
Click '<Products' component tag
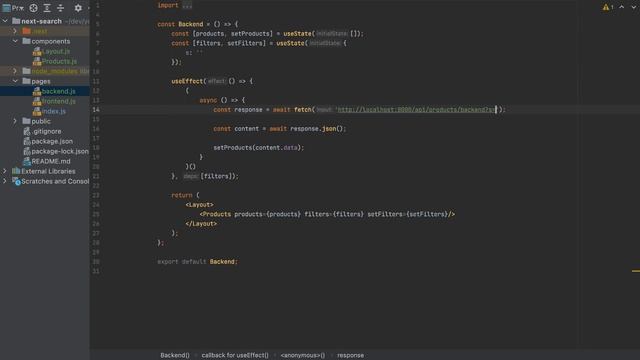click(x=215, y=214)
